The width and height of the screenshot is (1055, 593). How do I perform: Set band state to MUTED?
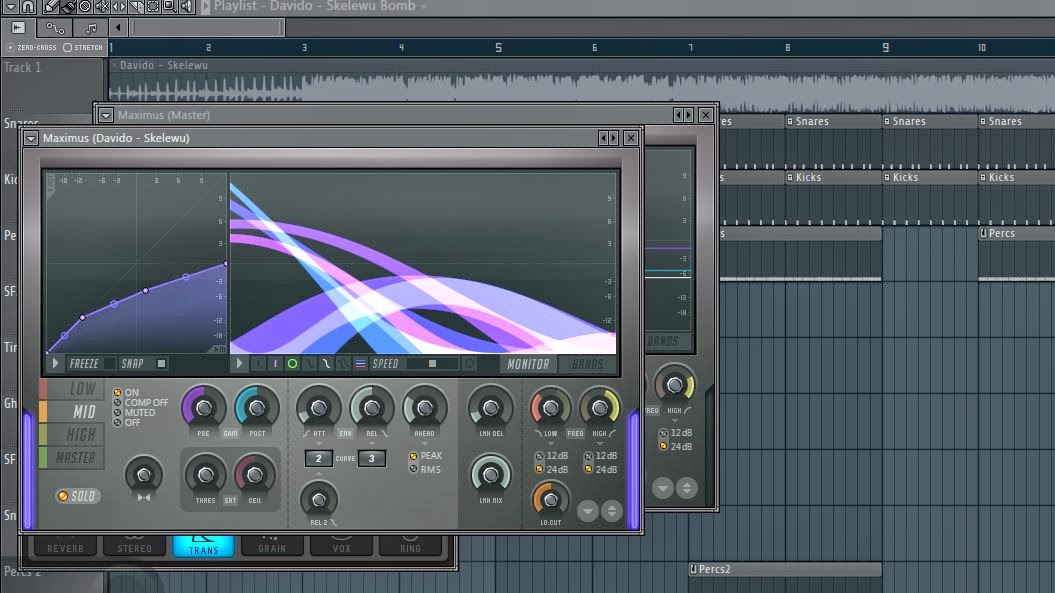[135, 413]
